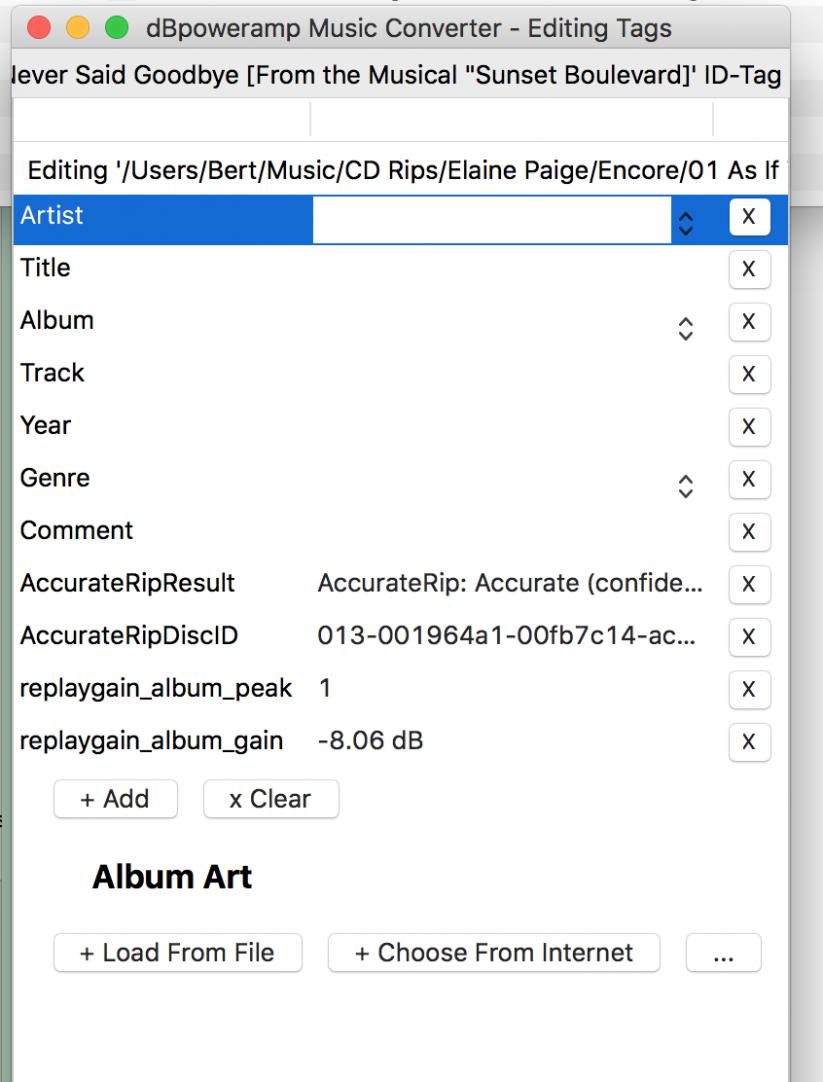Delete the replaygain_album_gain tag
Viewport: 823px width, 1082px height.
749,742
